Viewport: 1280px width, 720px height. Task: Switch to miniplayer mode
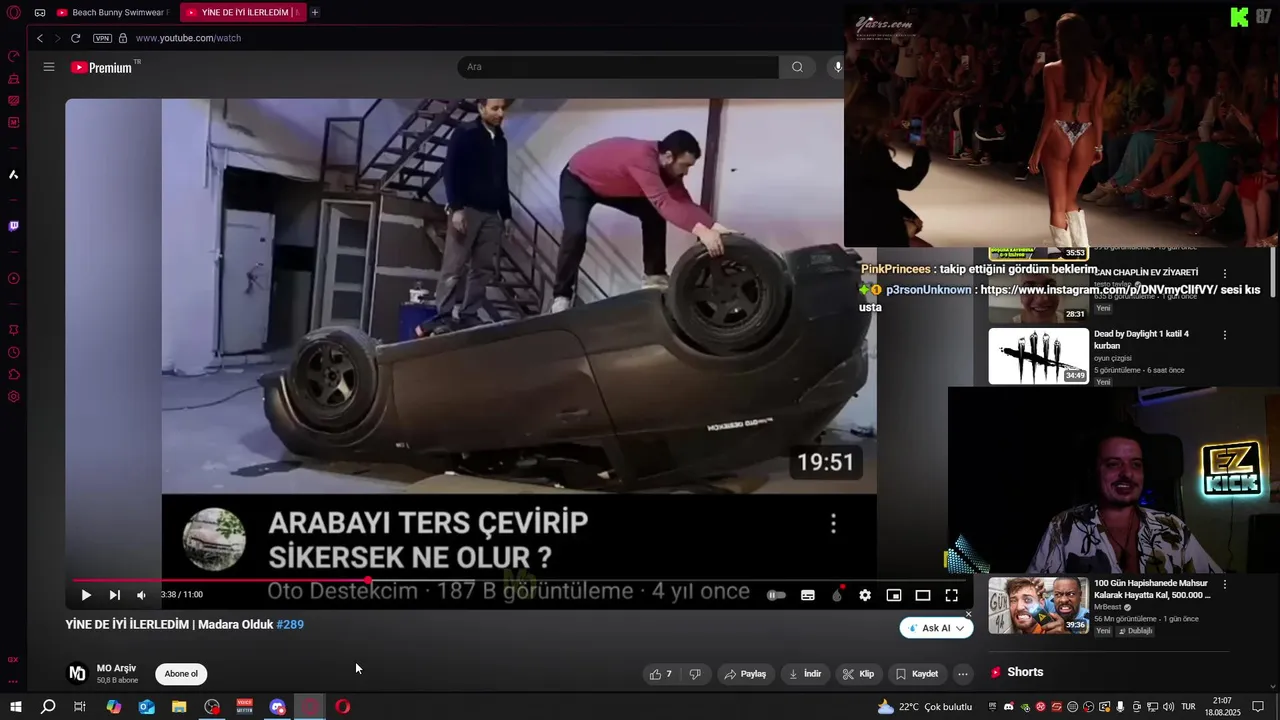(894, 595)
